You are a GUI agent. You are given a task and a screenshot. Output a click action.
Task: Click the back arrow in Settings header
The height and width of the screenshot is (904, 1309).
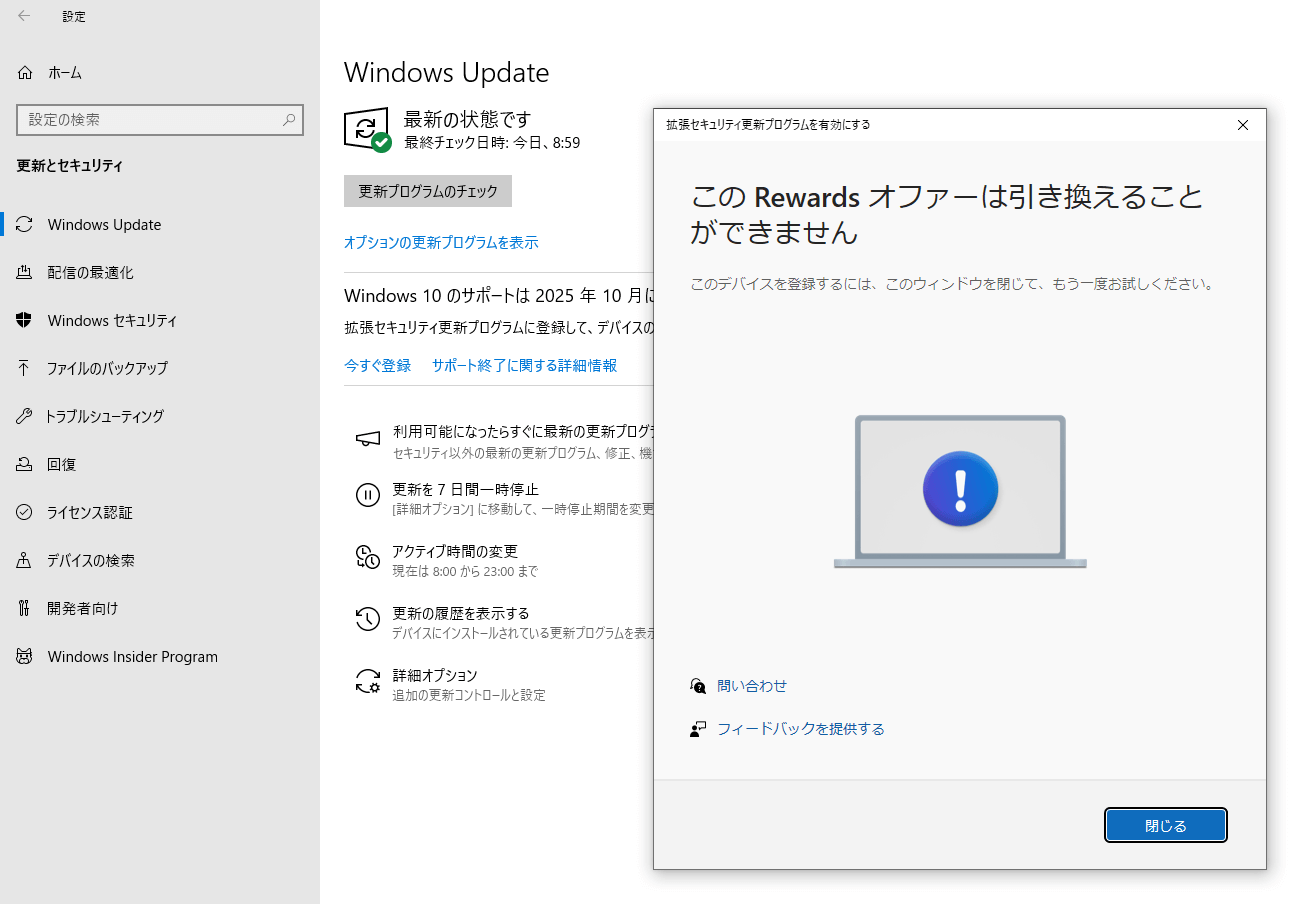click(x=24, y=16)
